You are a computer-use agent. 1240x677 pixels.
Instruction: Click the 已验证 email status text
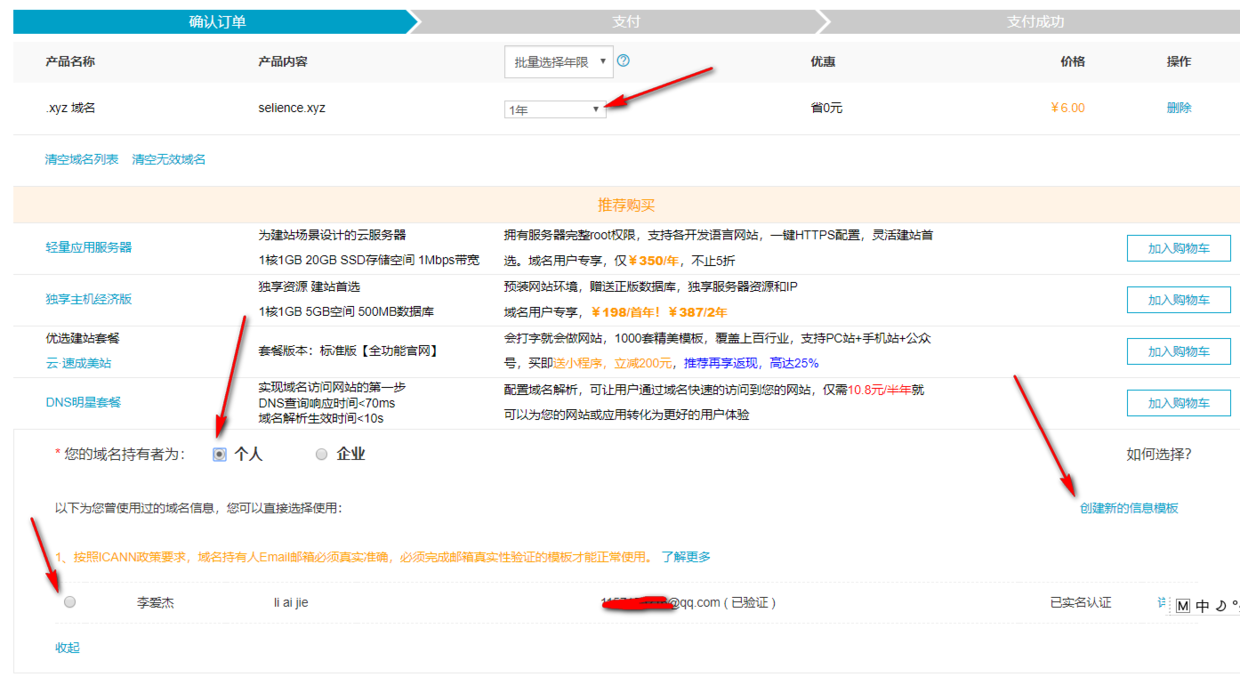click(750, 603)
